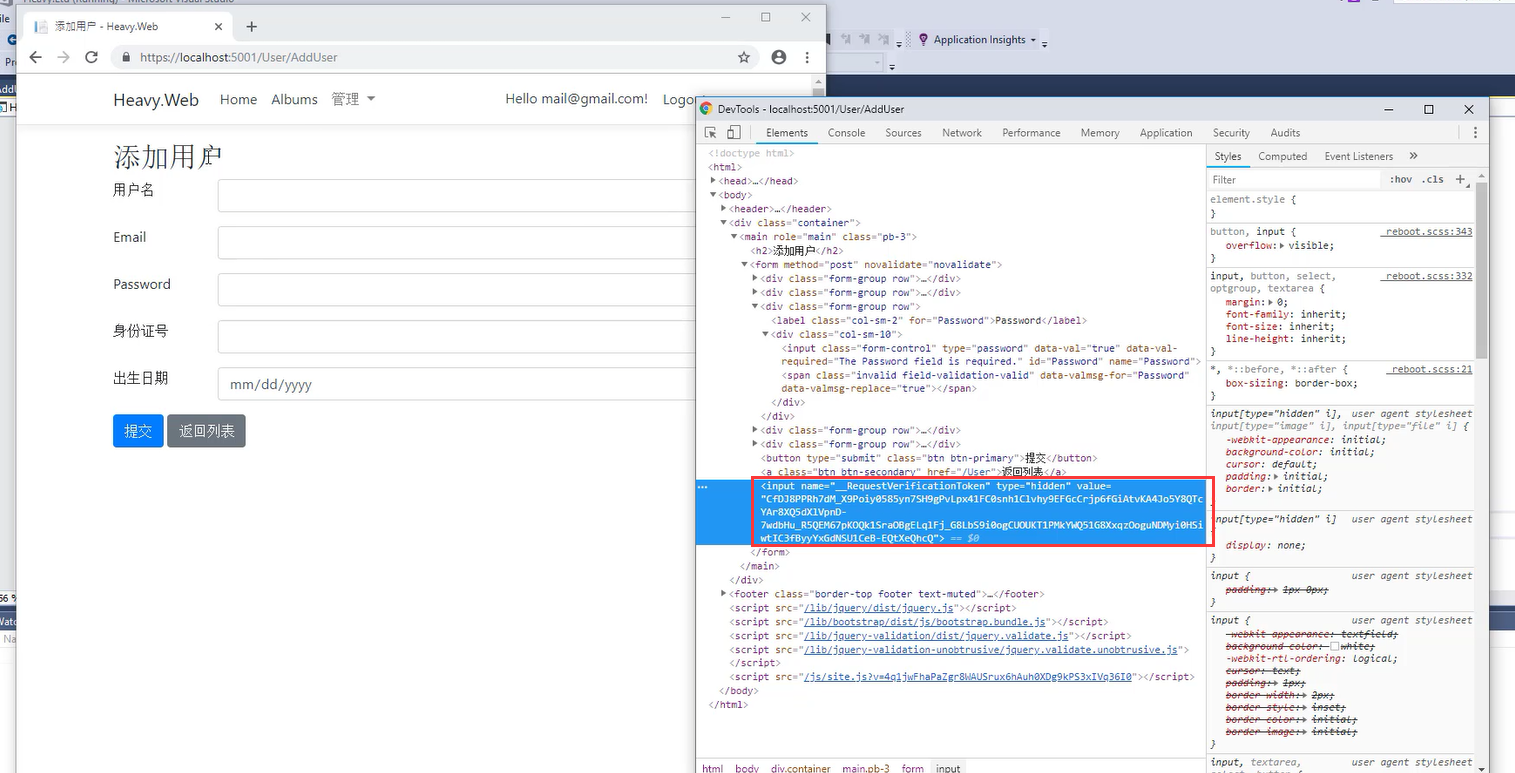Click the Heavy.Web brand link
Screen dimensions: 1515x773
pyautogui.click(x=156, y=100)
